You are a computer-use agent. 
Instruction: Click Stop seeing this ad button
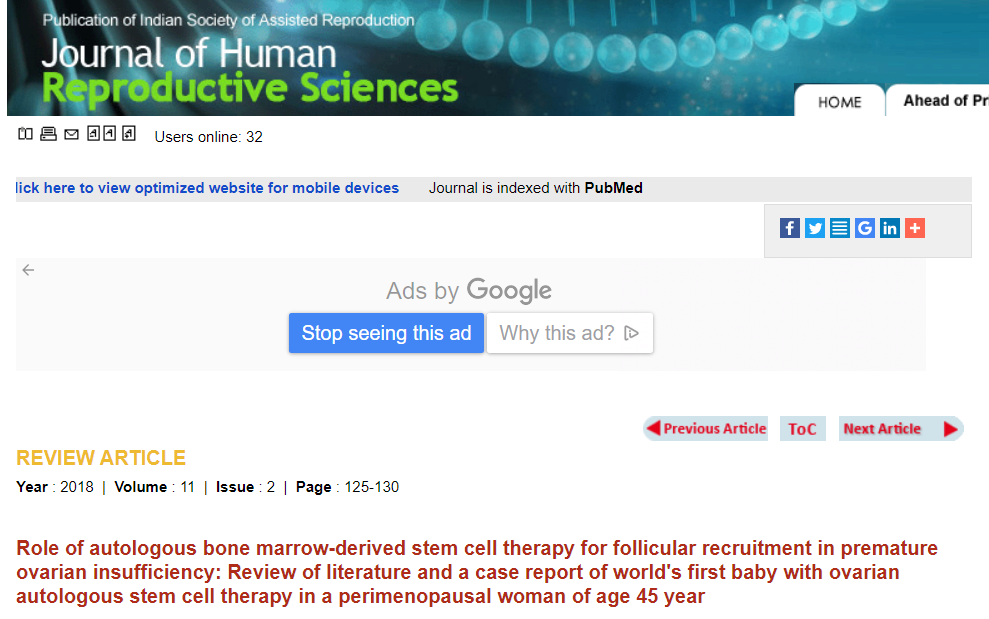pos(386,333)
